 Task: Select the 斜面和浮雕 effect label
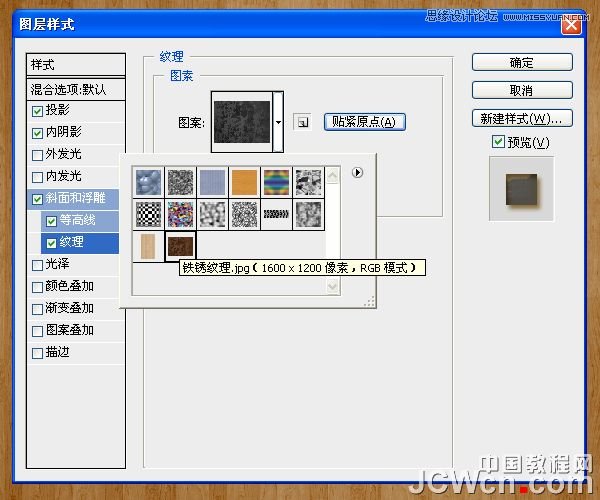coord(75,198)
